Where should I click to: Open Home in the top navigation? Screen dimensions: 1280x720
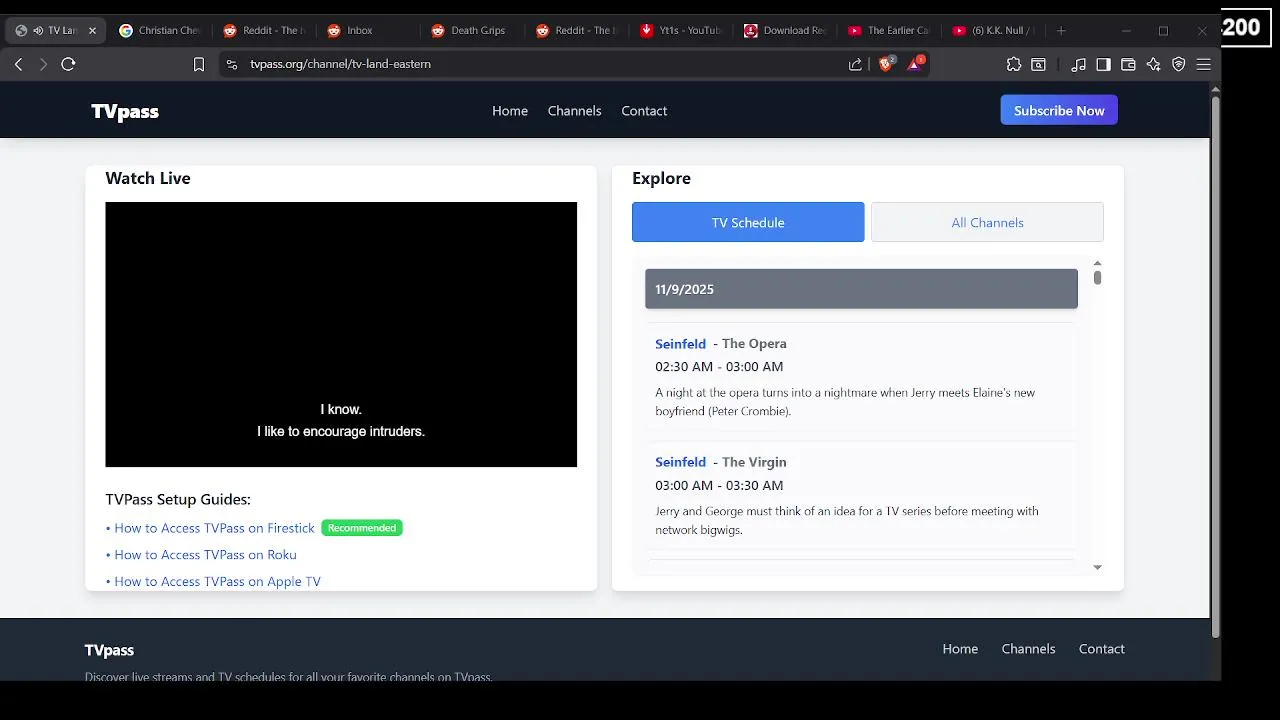[510, 111]
